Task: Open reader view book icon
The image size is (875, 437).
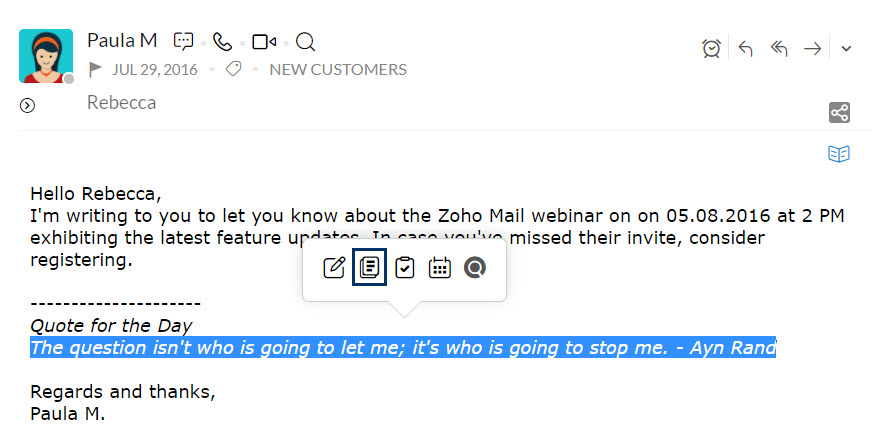Action: click(x=839, y=153)
